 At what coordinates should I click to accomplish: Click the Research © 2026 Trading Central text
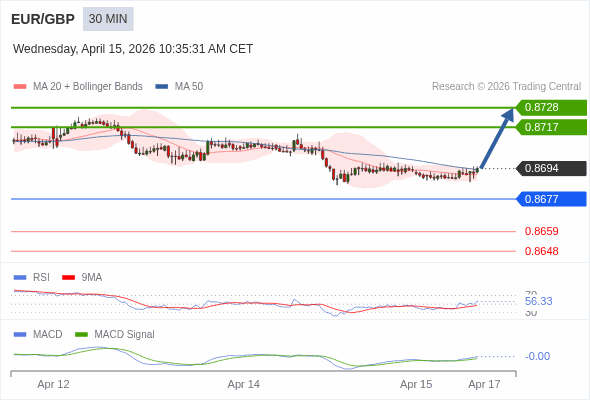(506, 87)
